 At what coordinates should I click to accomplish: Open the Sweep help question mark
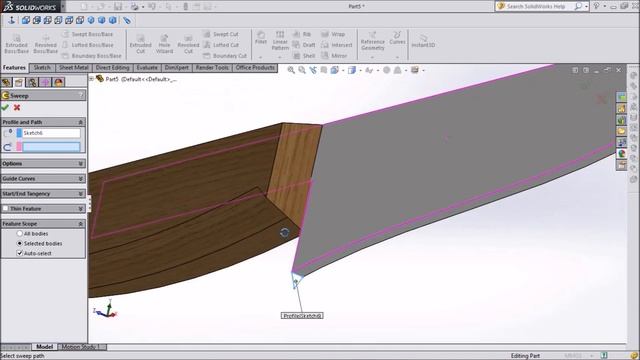tap(81, 96)
